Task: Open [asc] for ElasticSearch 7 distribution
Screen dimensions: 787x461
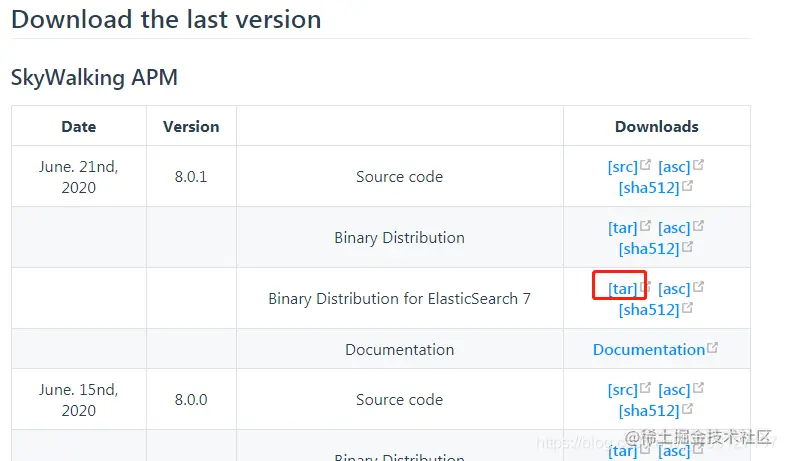Action: coord(674,289)
